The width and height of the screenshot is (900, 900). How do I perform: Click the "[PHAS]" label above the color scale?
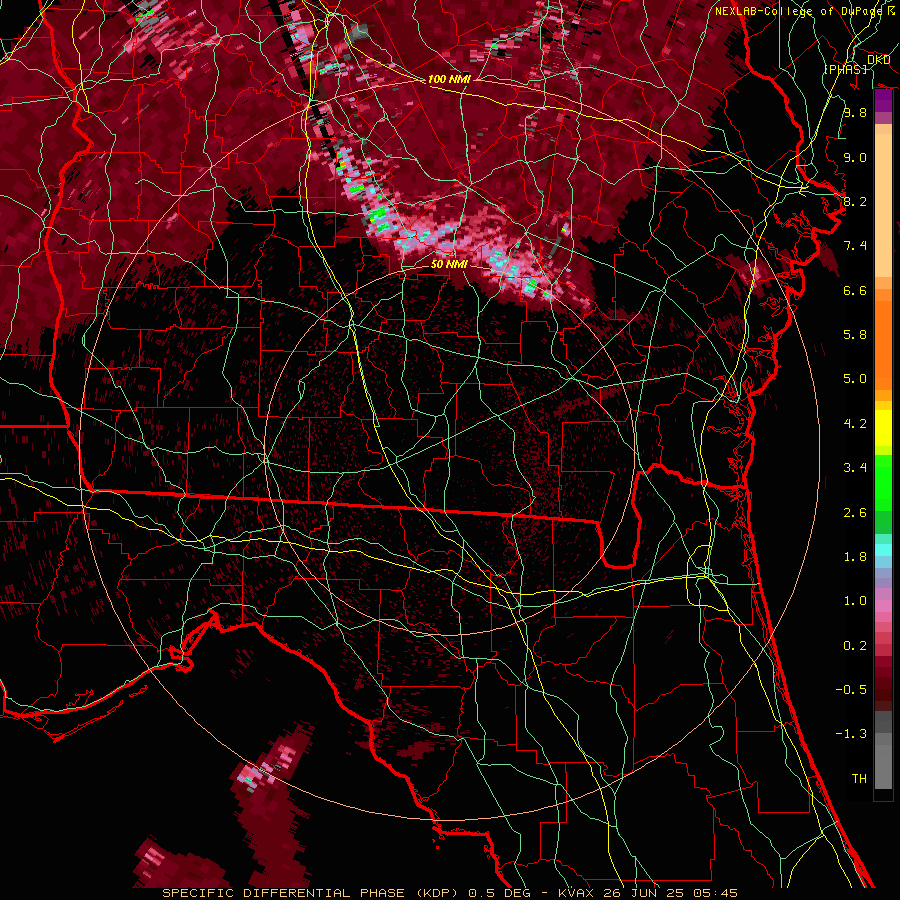coord(845,69)
